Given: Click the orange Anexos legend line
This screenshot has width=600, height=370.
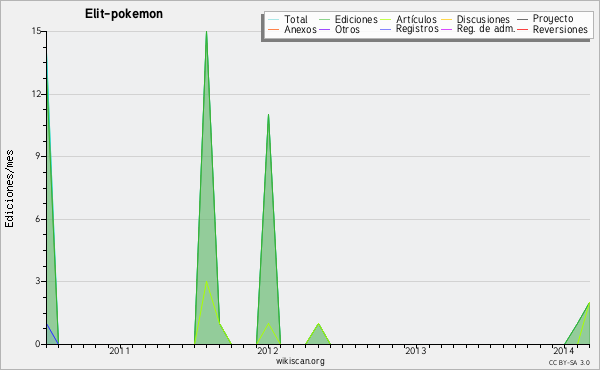Looking at the screenshot, I should tap(273, 29).
